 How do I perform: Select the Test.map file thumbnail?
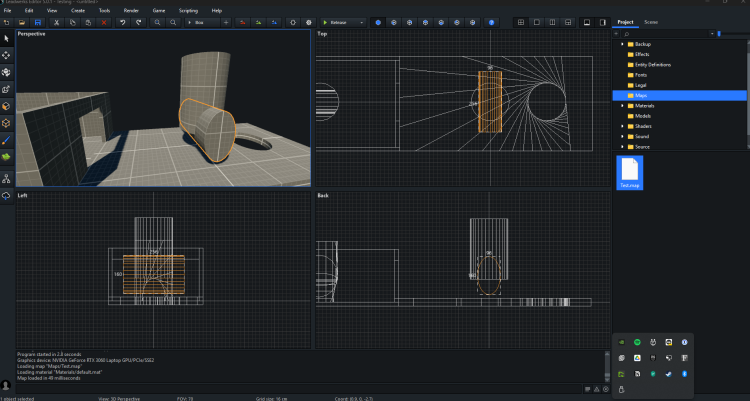[x=630, y=171]
